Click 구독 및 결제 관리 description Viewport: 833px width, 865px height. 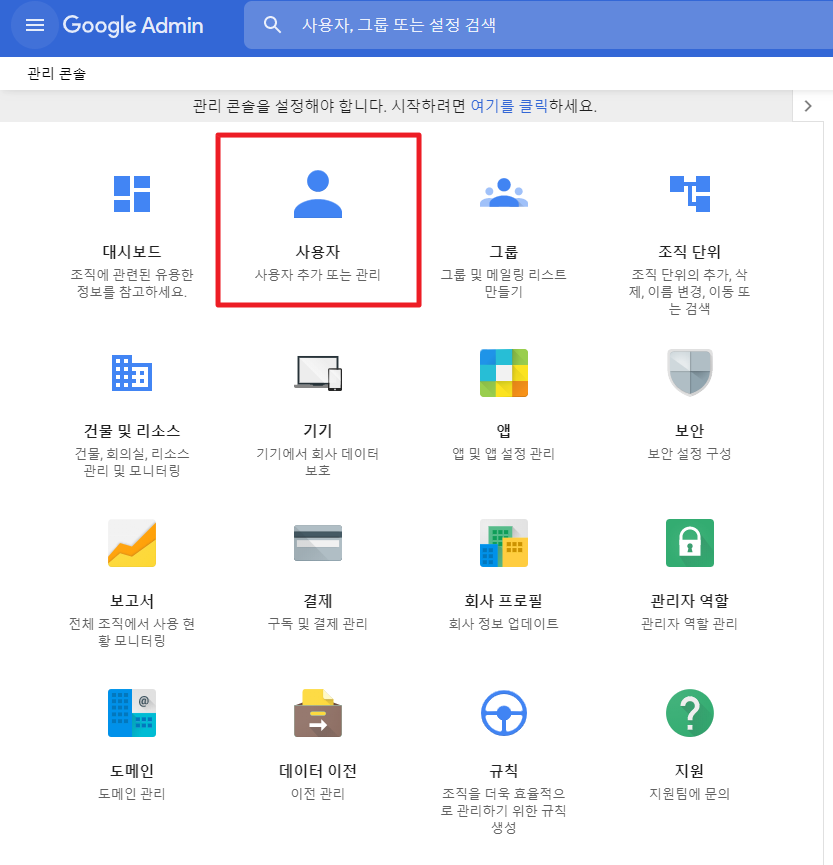pyautogui.click(x=318, y=623)
